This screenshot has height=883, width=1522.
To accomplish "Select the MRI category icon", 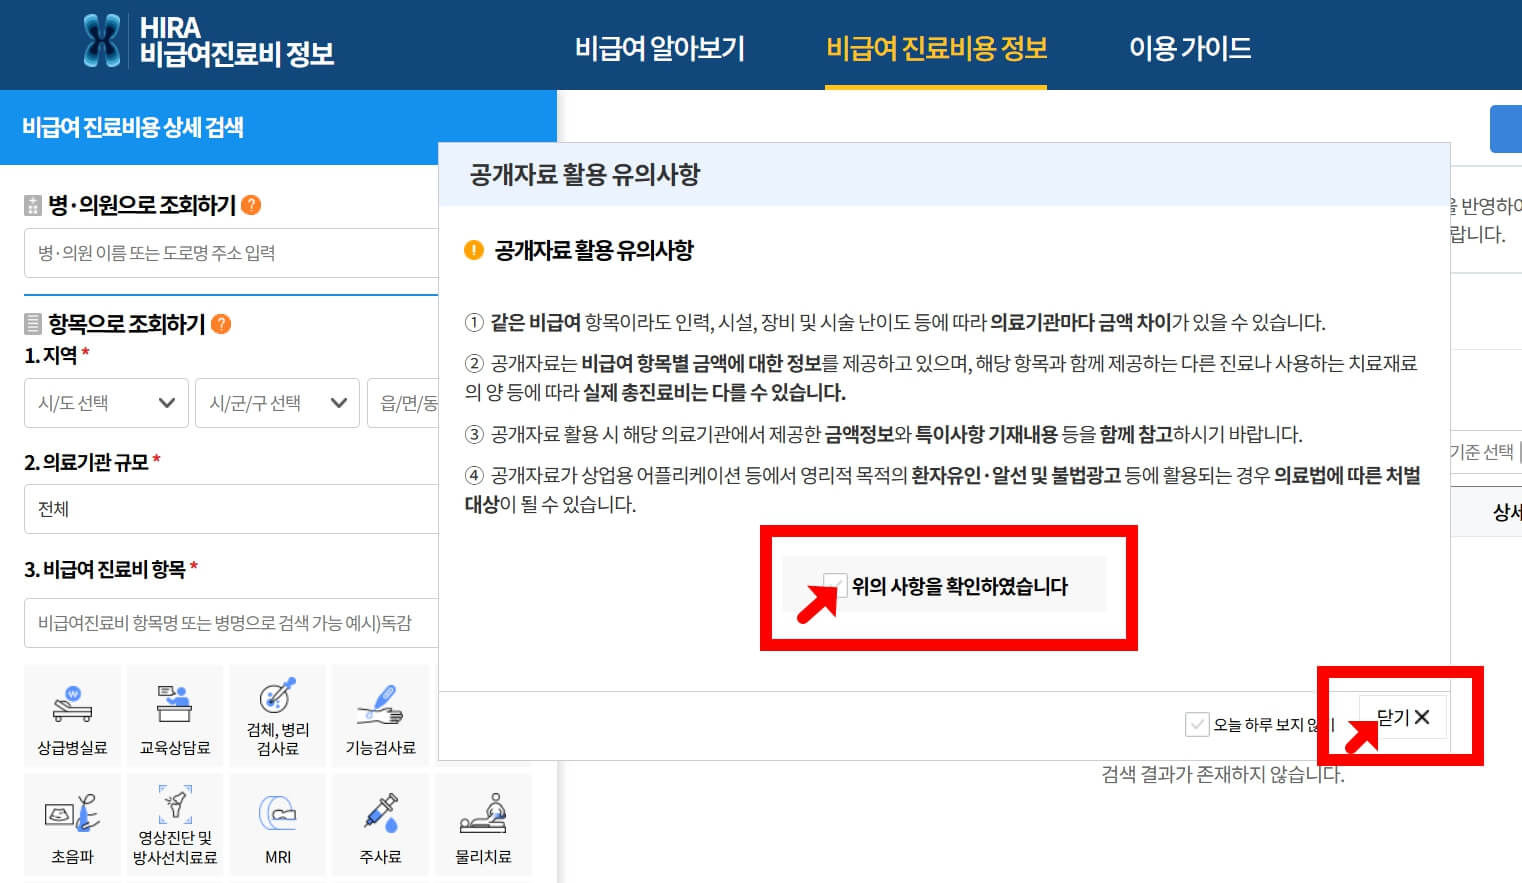I will pos(277,825).
